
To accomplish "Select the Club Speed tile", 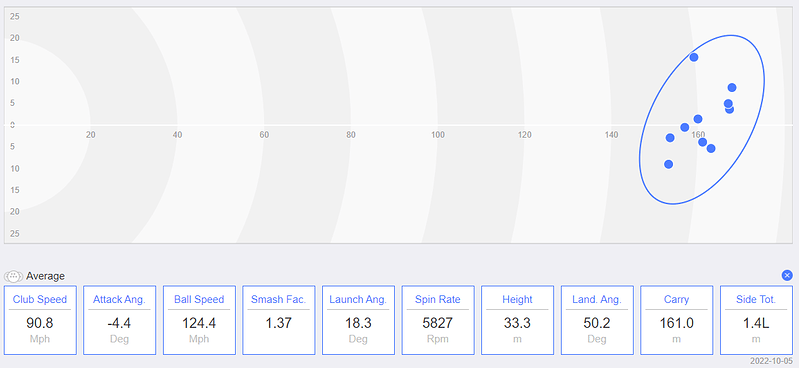I will pos(40,320).
